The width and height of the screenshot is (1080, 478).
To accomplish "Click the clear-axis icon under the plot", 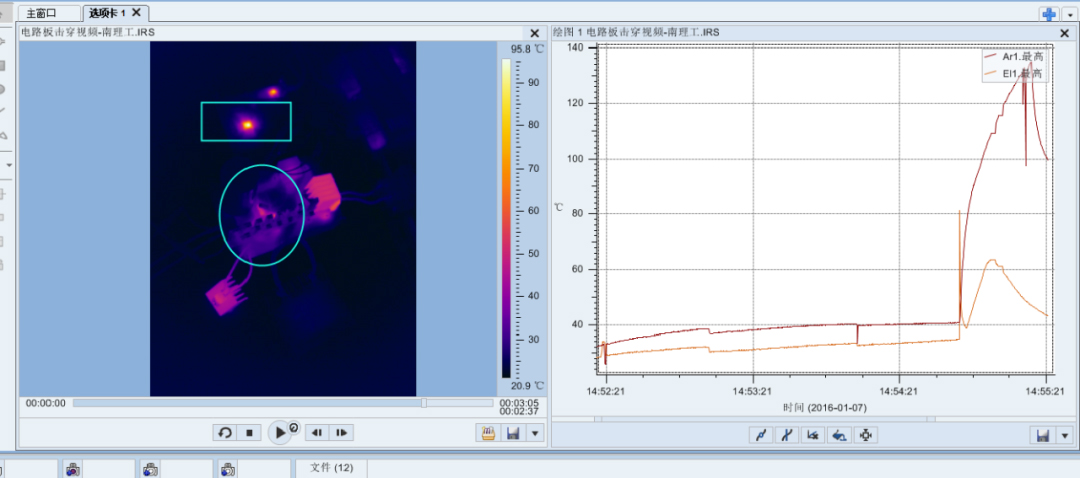I will [x=813, y=435].
